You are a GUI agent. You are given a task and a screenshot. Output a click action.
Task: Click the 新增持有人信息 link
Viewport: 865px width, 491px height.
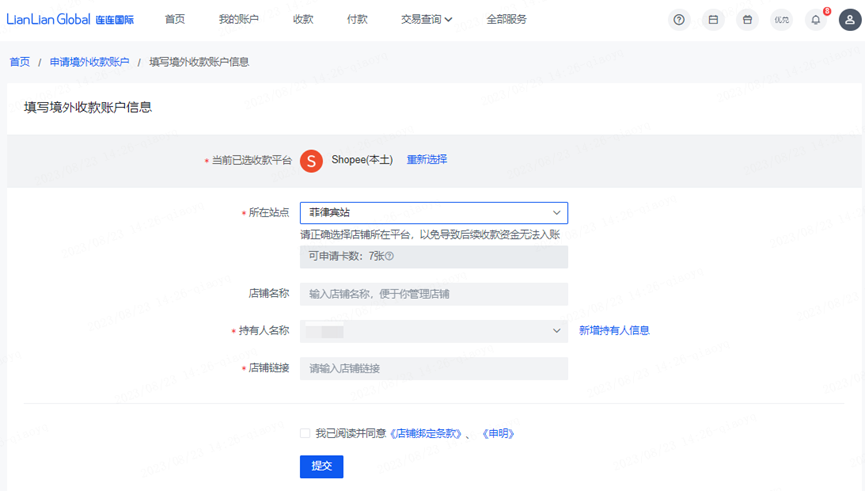pyautogui.click(x=614, y=330)
